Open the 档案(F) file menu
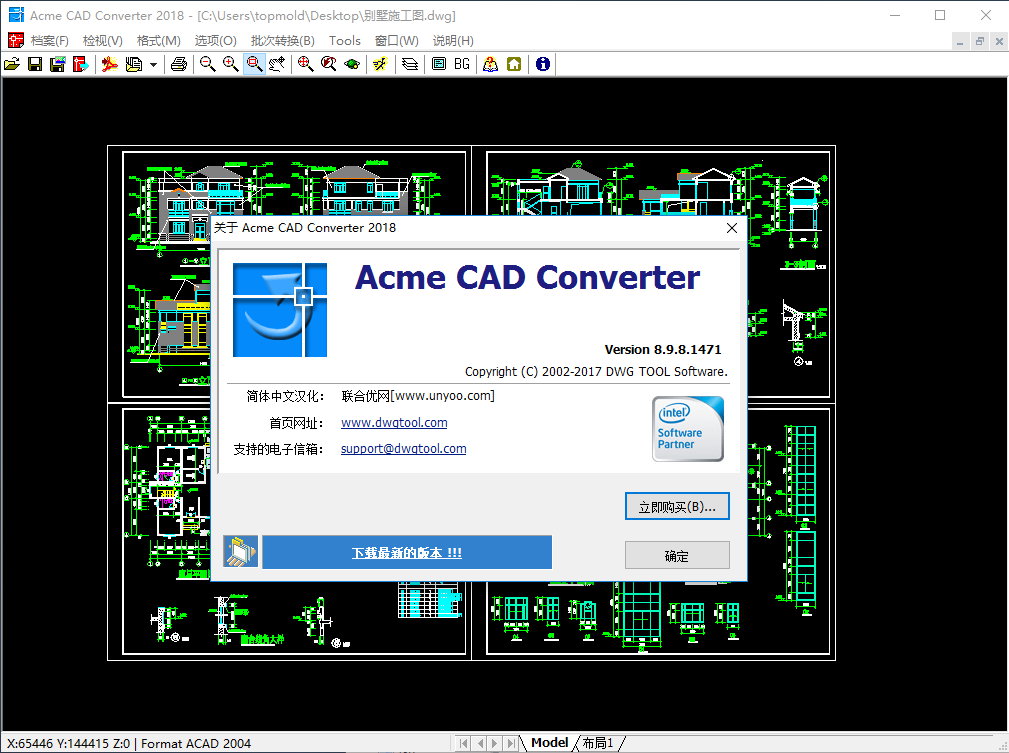1009x753 pixels. tap(49, 41)
